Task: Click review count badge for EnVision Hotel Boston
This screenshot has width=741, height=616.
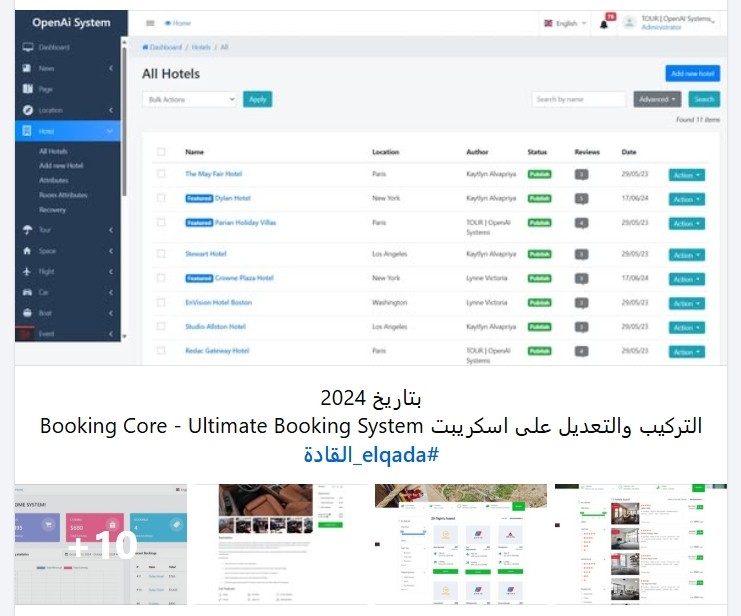Action: [582, 303]
